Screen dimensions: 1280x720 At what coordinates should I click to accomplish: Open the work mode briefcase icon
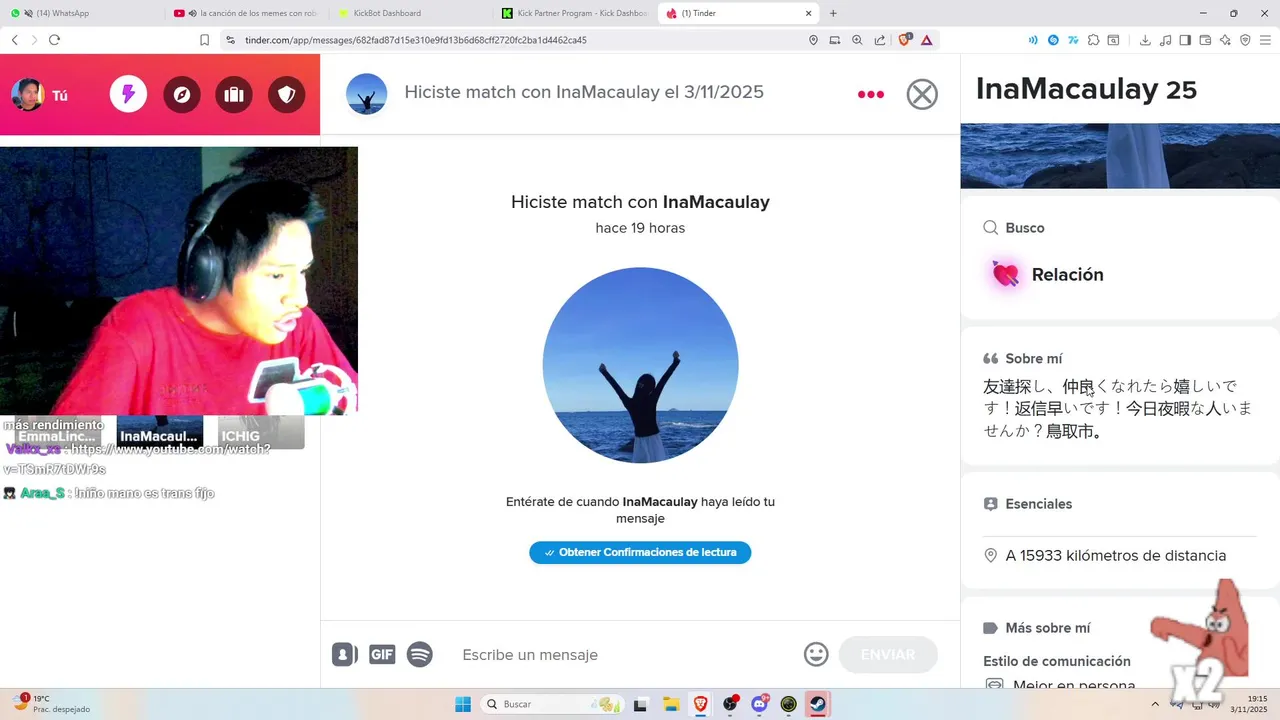pyautogui.click(x=234, y=95)
